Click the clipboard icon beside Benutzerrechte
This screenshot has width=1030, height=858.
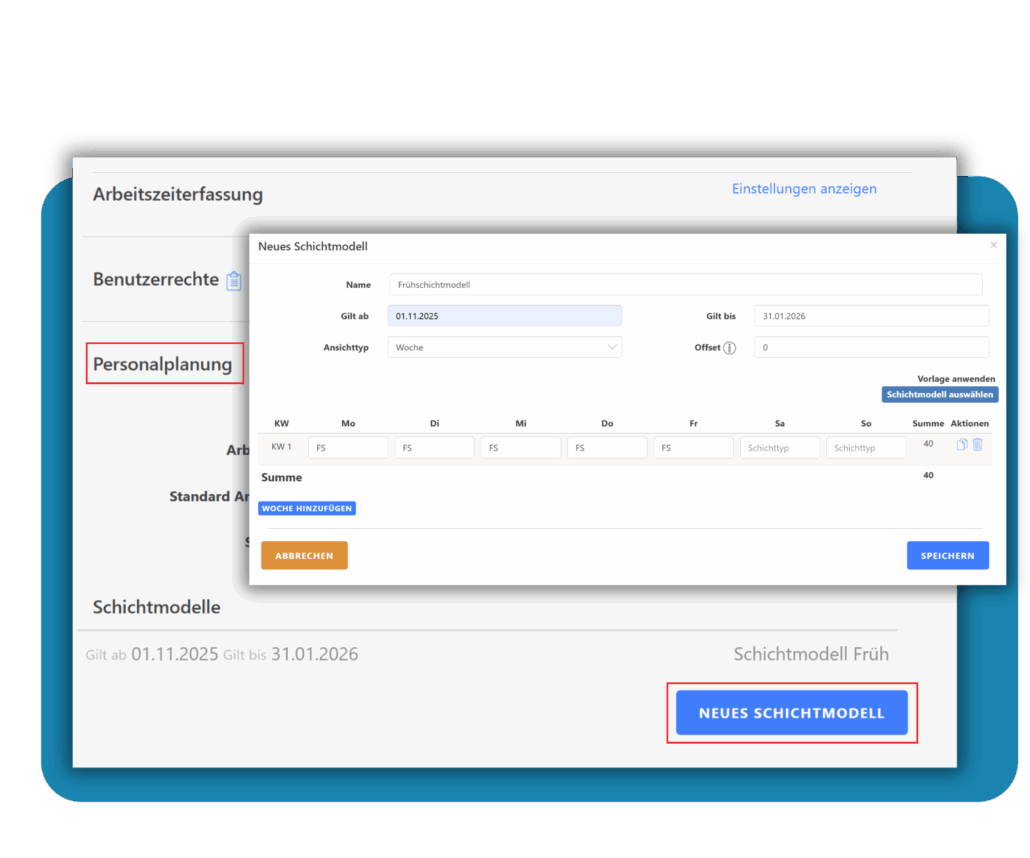click(x=234, y=281)
